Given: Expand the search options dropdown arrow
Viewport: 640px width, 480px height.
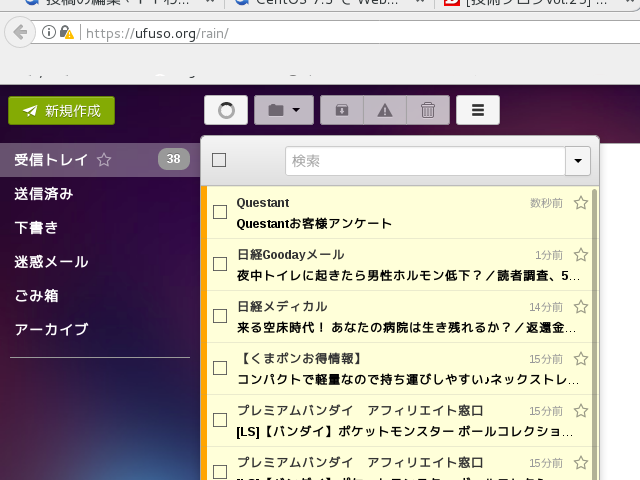Looking at the screenshot, I should pyautogui.click(x=578, y=161).
